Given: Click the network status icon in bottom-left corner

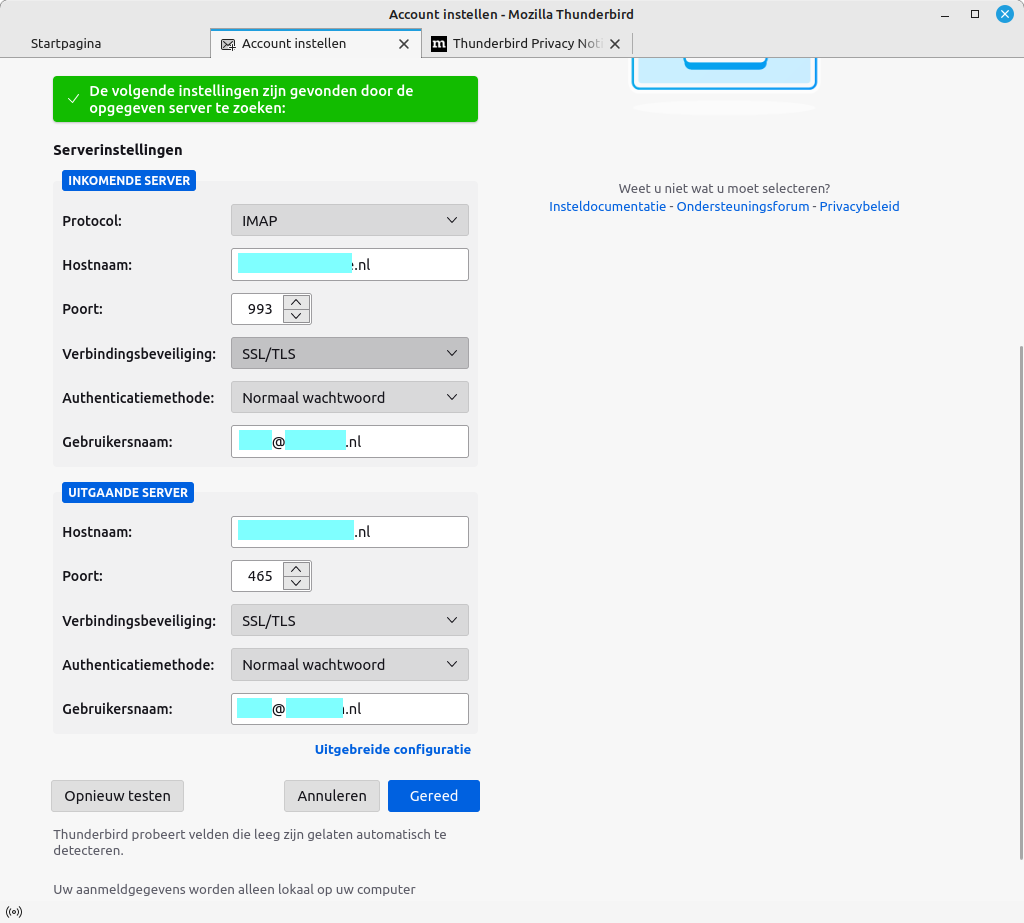Looking at the screenshot, I should pyautogui.click(x=14, y=911).
